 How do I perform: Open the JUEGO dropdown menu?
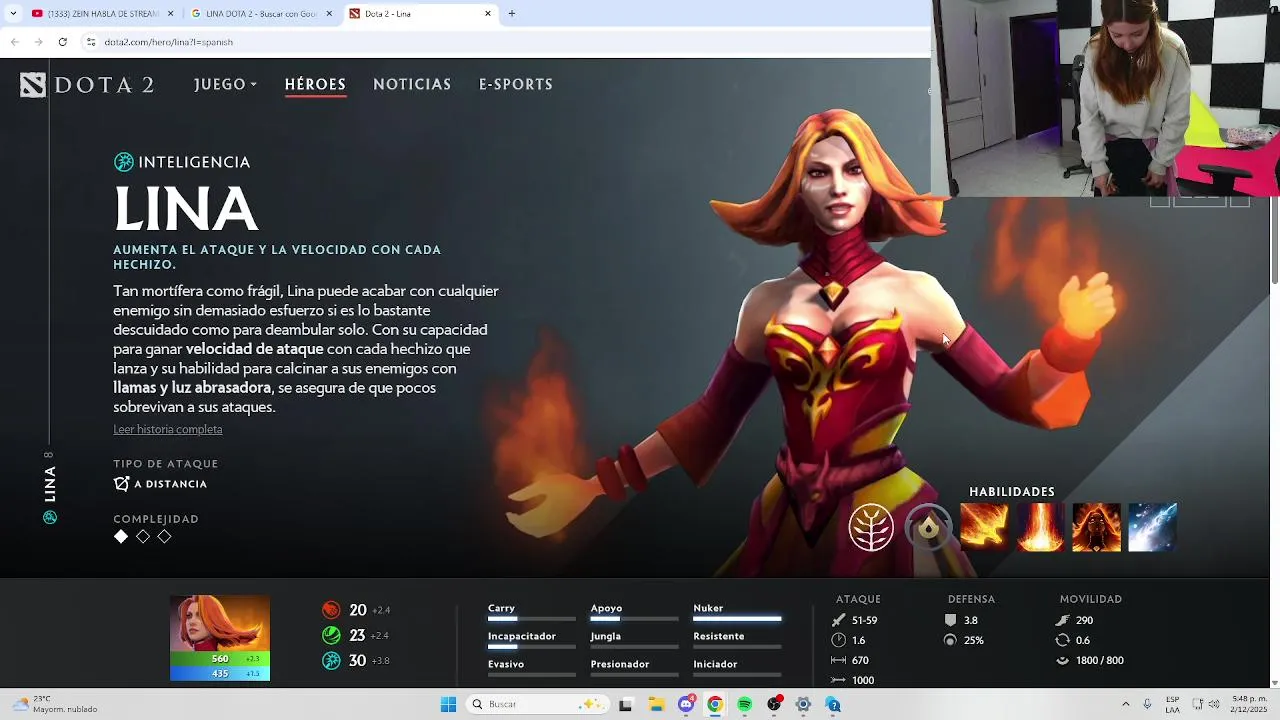click(226, 85)
